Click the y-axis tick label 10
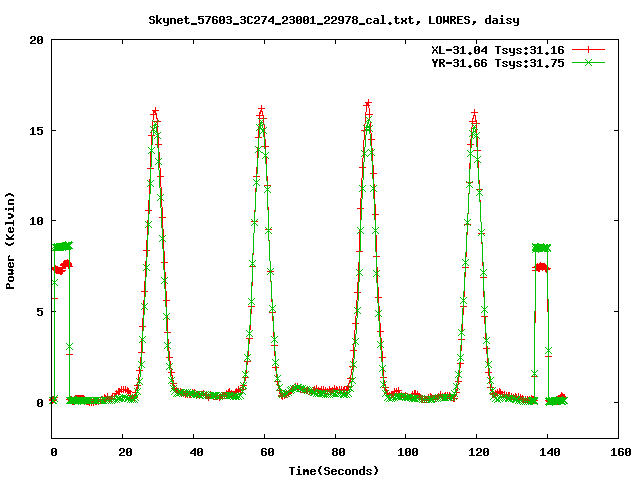 [36, 221]
